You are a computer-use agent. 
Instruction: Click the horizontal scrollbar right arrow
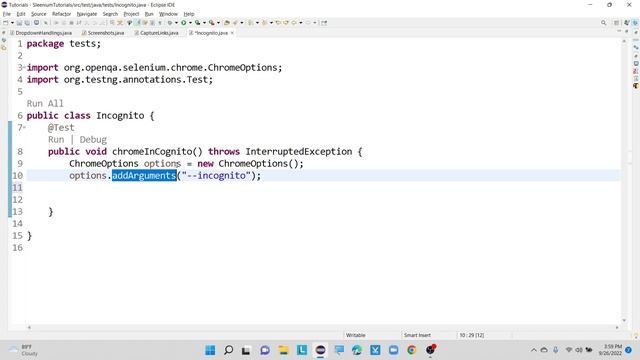pyautogui.click(x=617, y=327)
